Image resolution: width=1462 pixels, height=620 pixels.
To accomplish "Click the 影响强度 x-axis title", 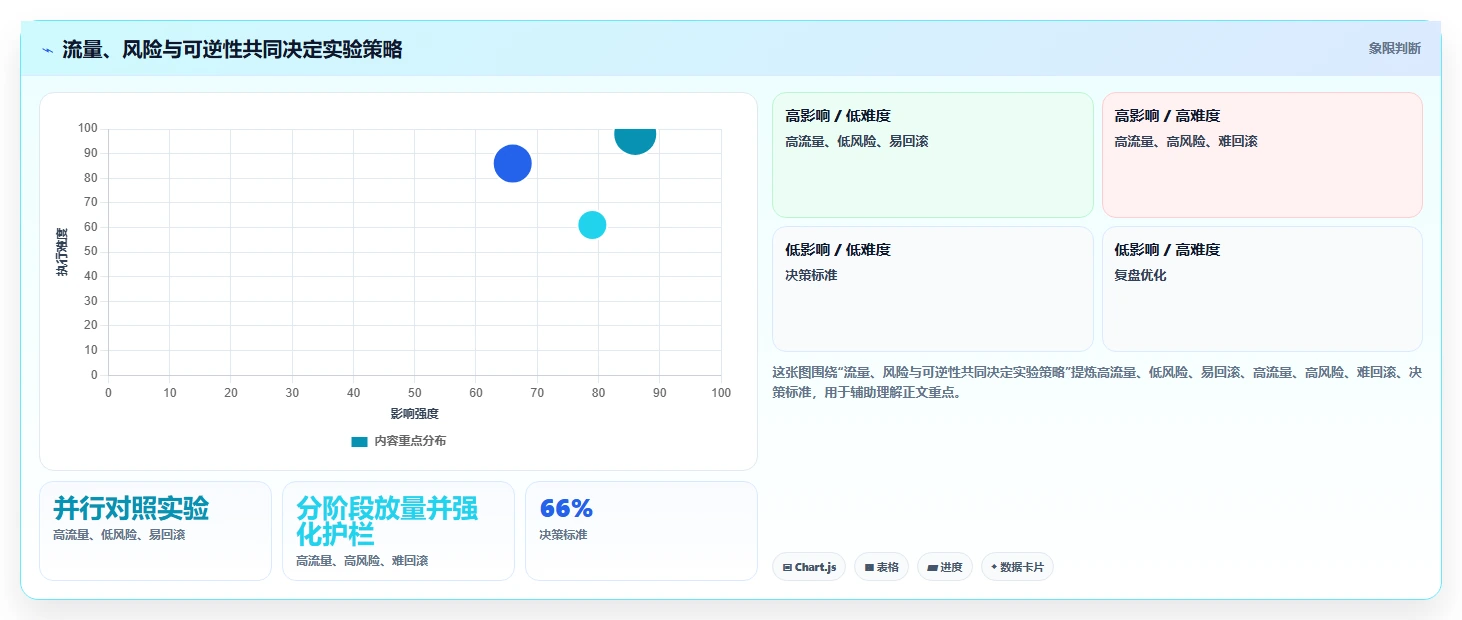I will click(x=415, y=413).
